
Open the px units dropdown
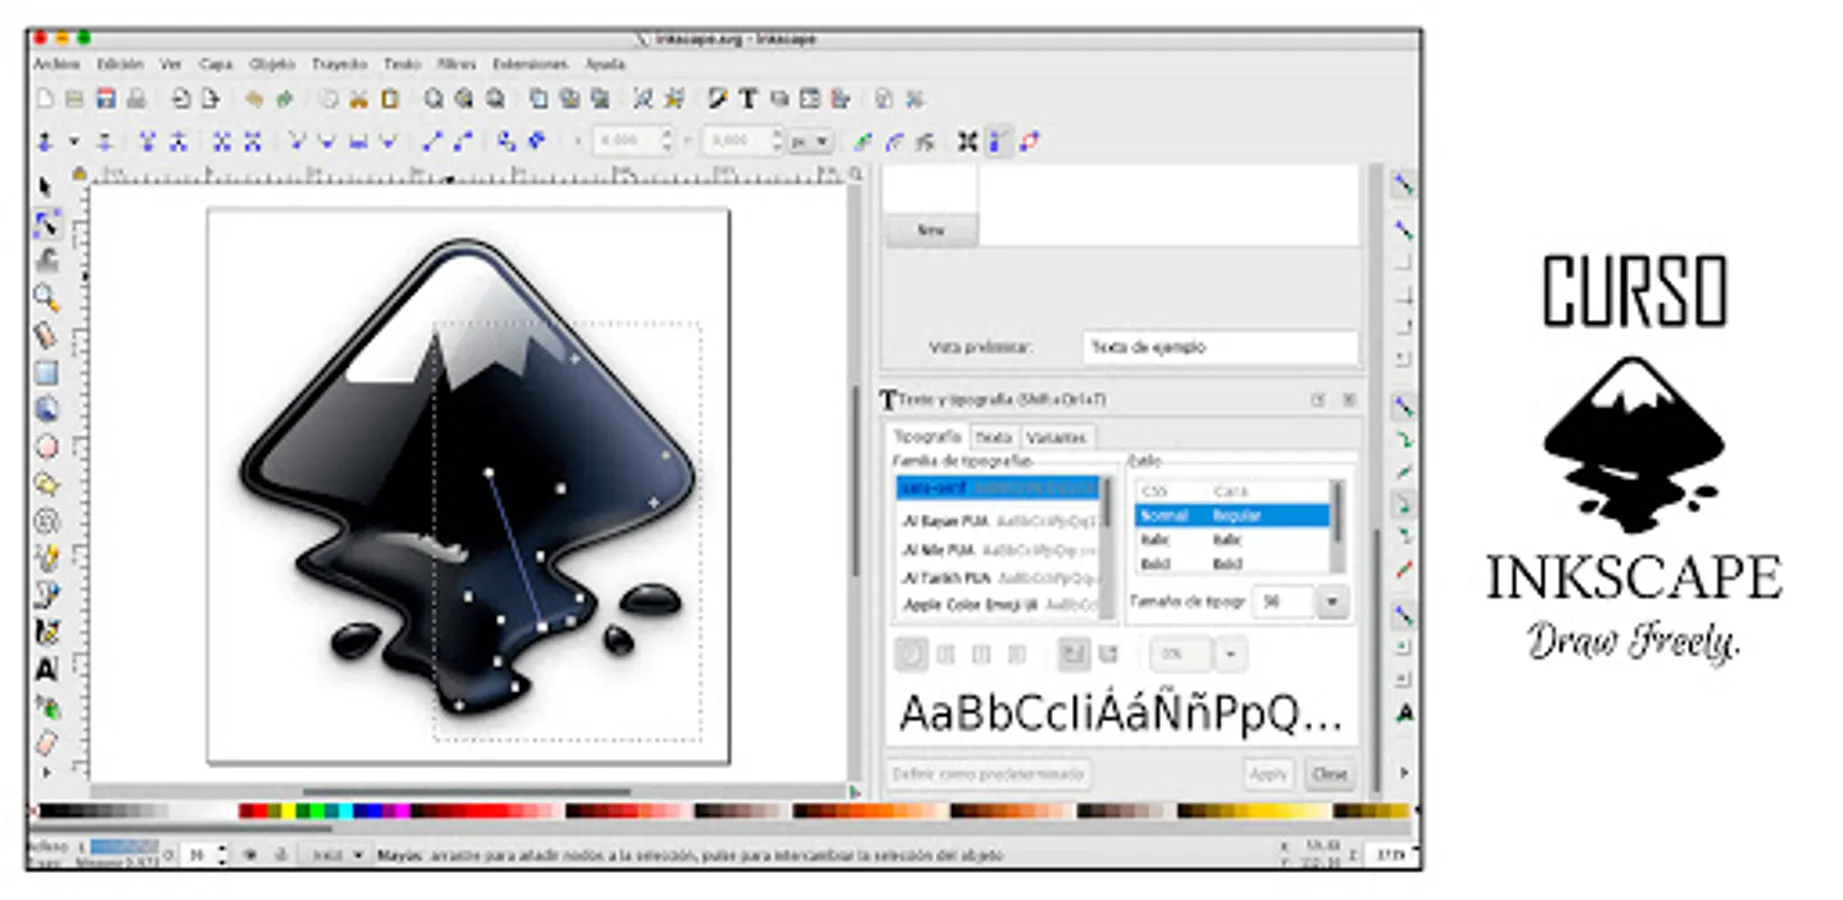[811, 142]
